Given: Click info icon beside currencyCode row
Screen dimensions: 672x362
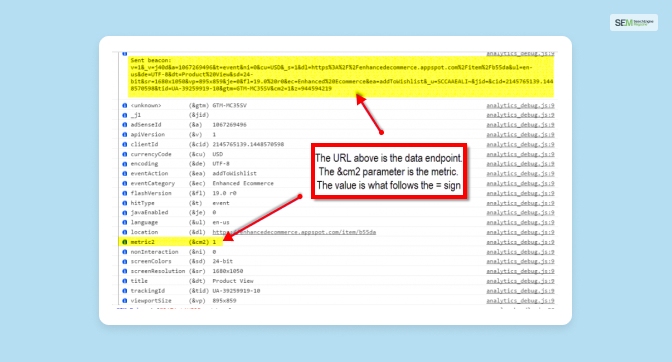Looking at the screenshot, I should tap(125, 154).
